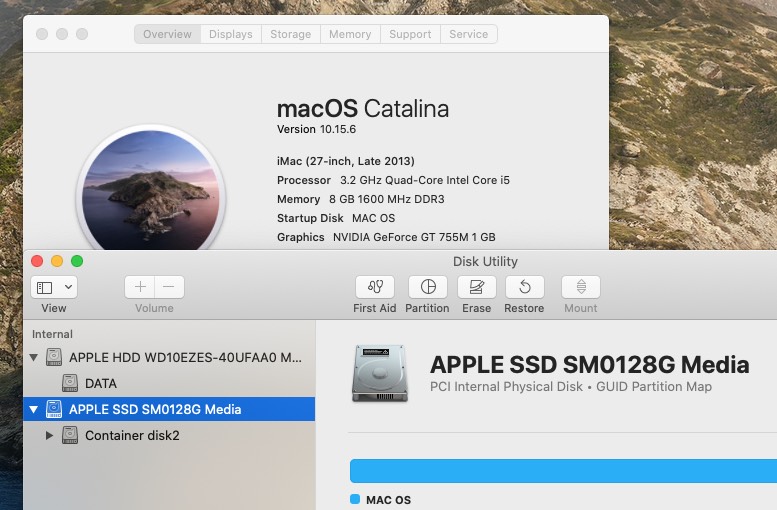Viewport: 777px width, 510px height.
Task: Open the Support tab
Action: 410,34
